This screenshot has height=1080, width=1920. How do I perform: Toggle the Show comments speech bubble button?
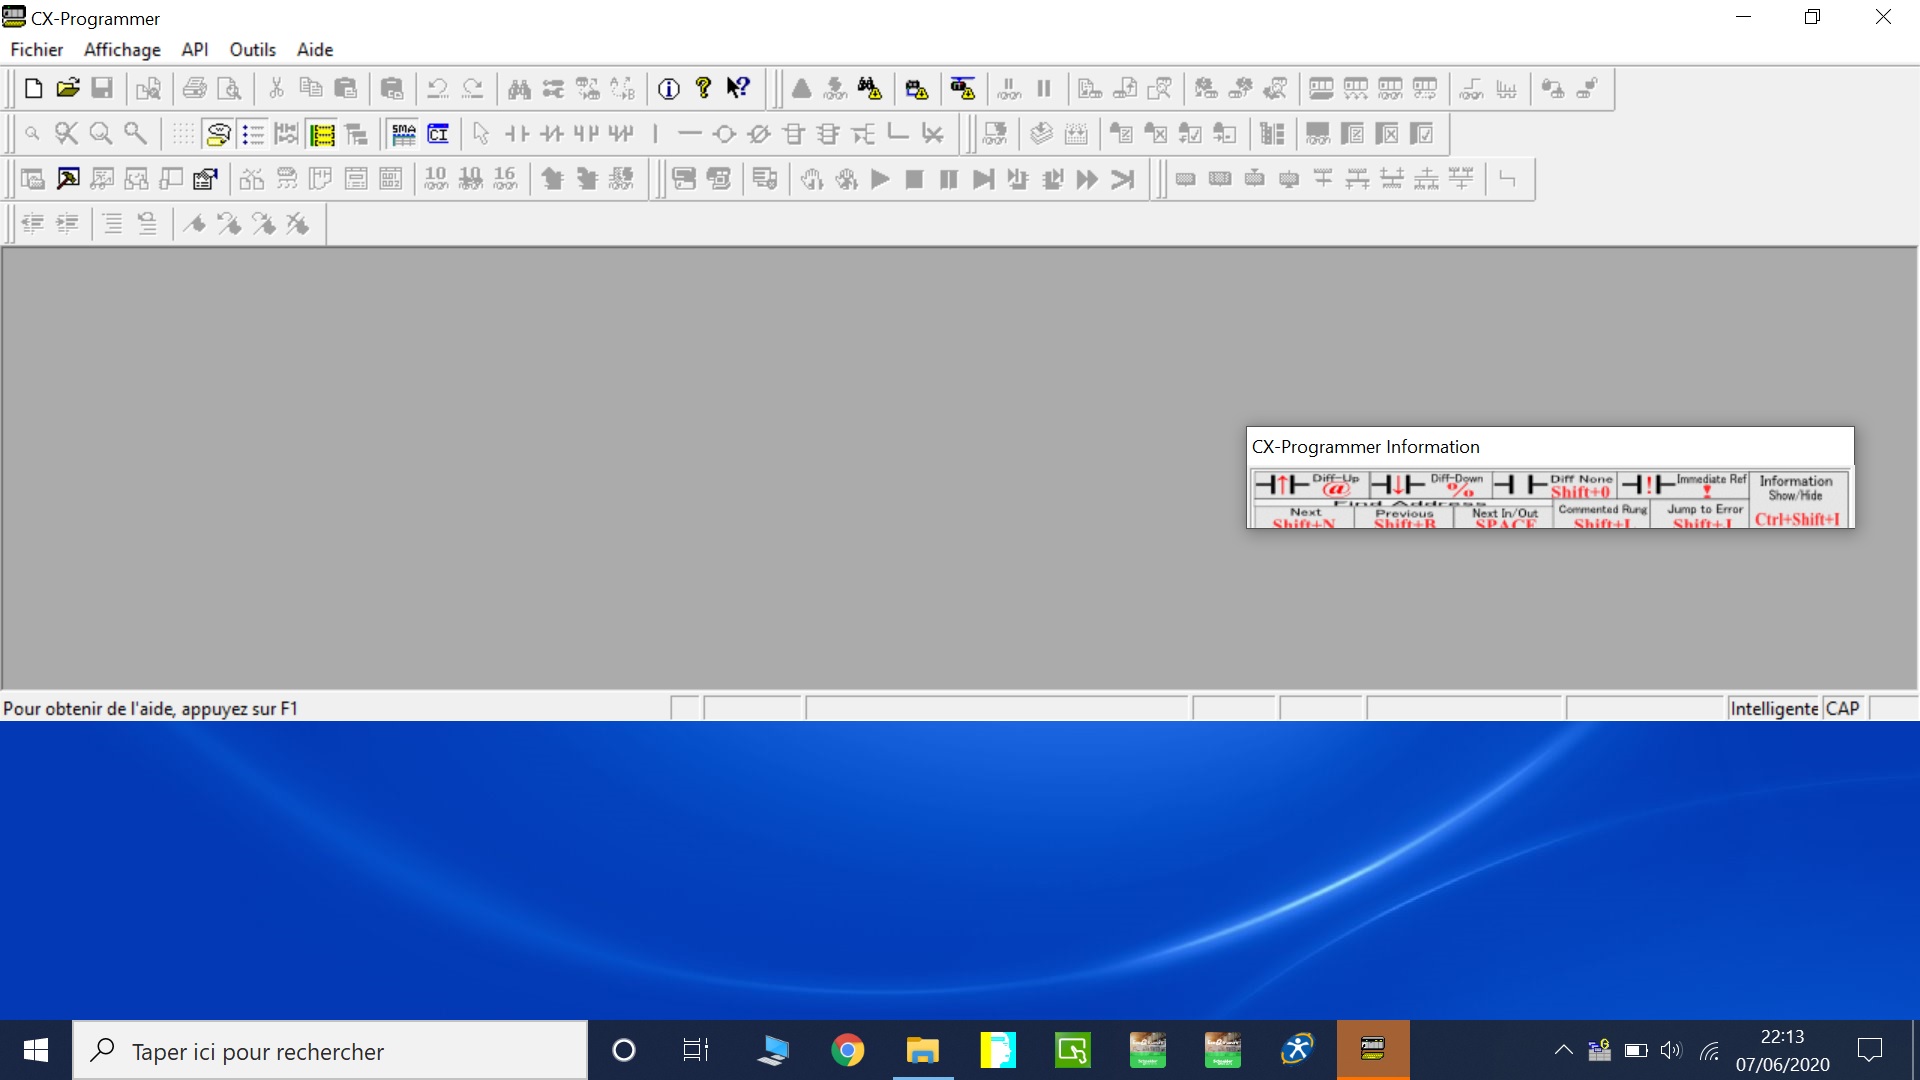[218, 134]
